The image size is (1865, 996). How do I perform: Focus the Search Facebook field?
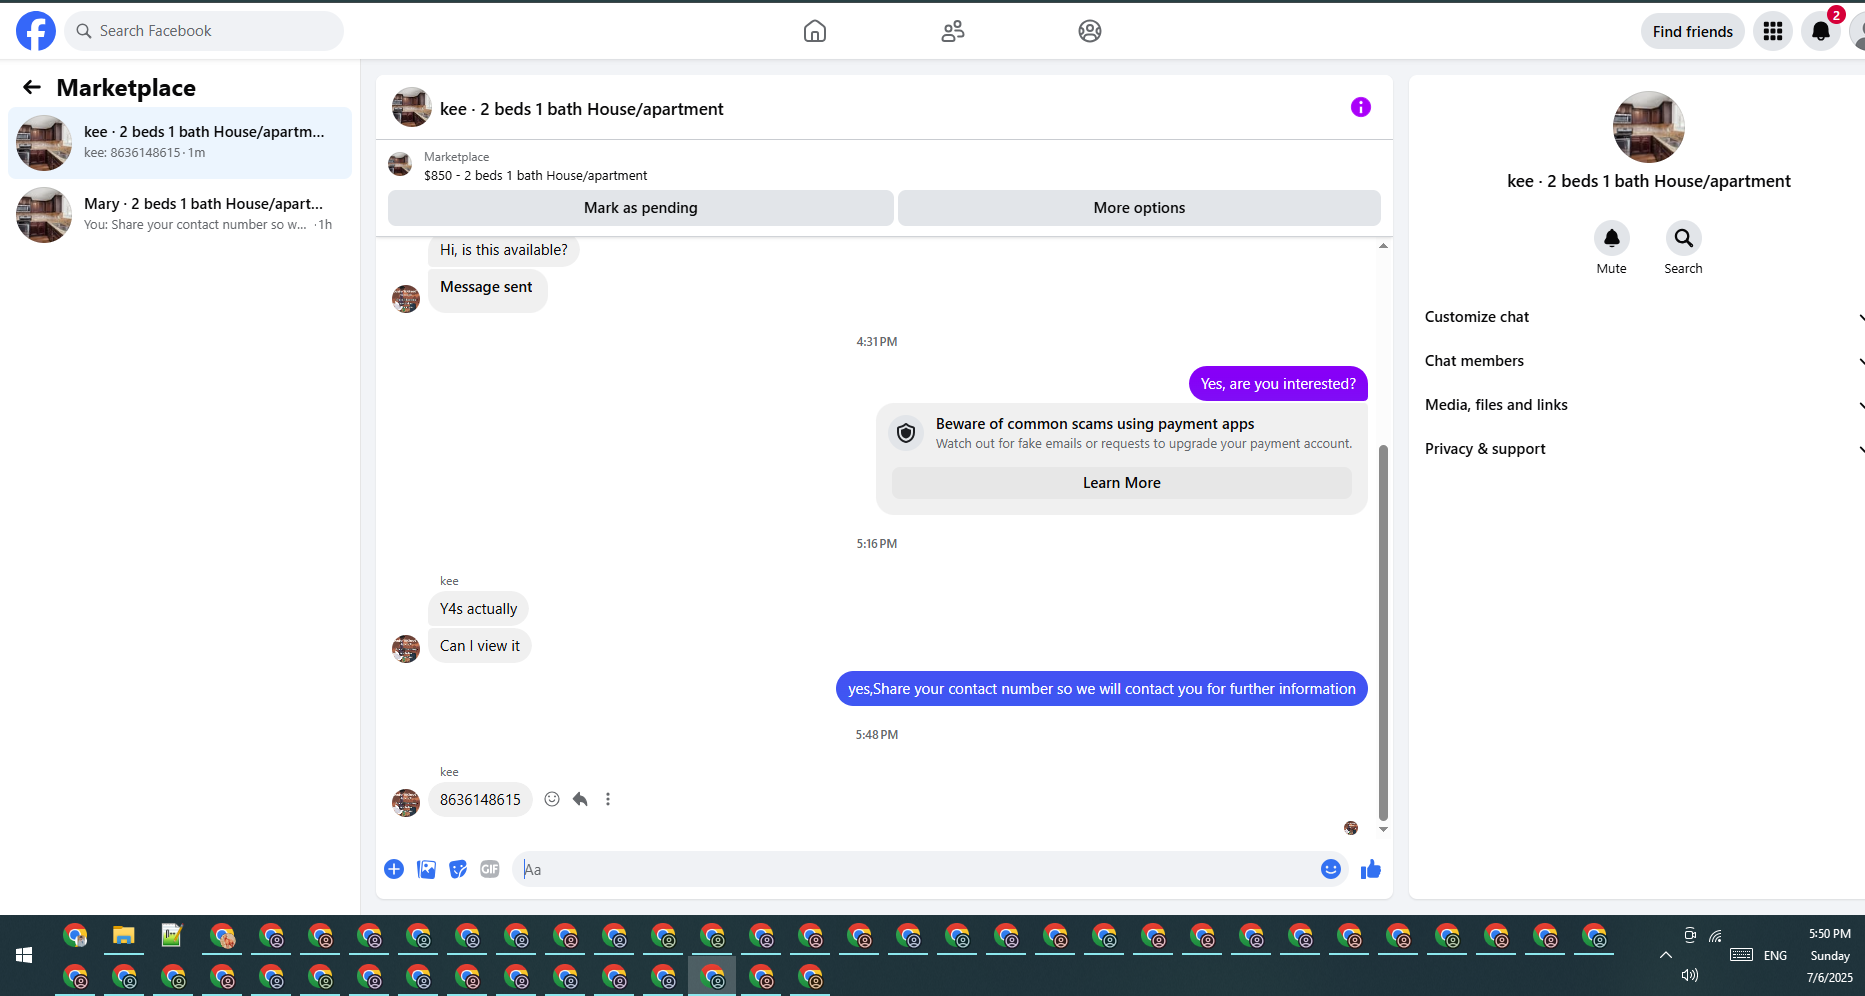tap(204, 31)
